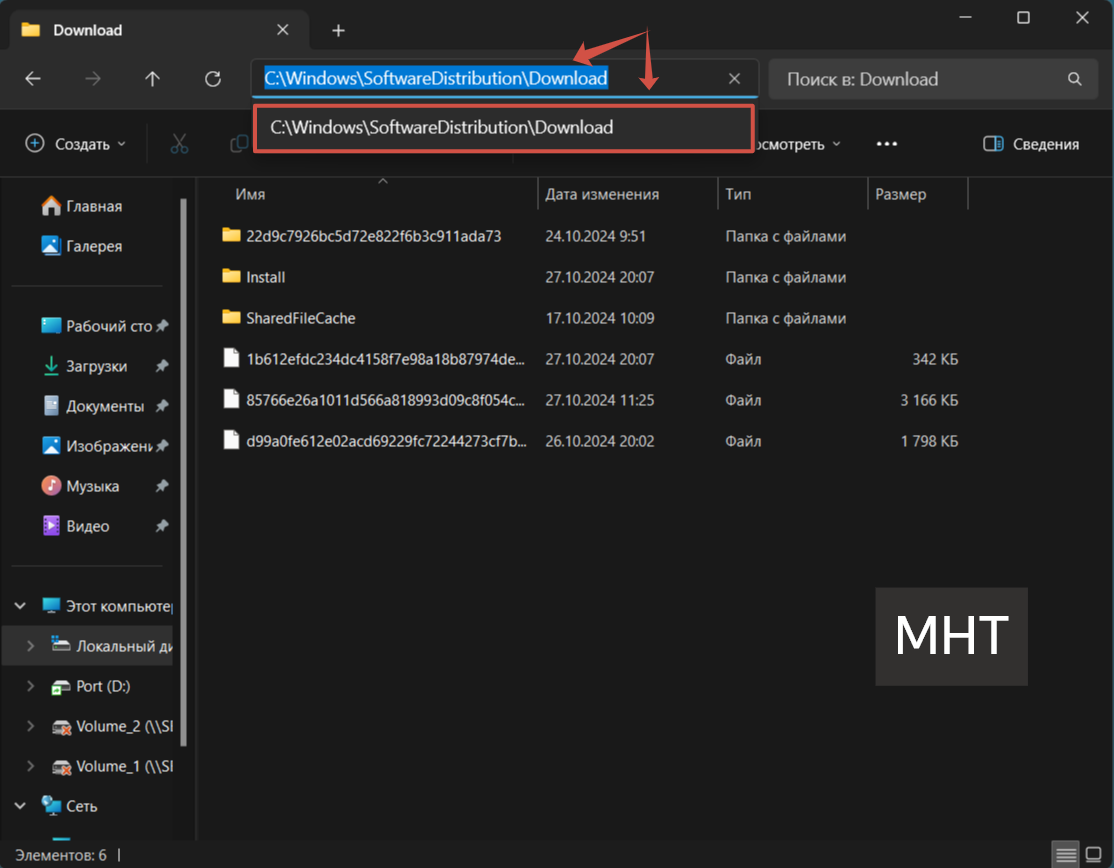Viewport: 1114px width, 868px height.
Task: Select the SharedFileCache folder
Action: 301,318
